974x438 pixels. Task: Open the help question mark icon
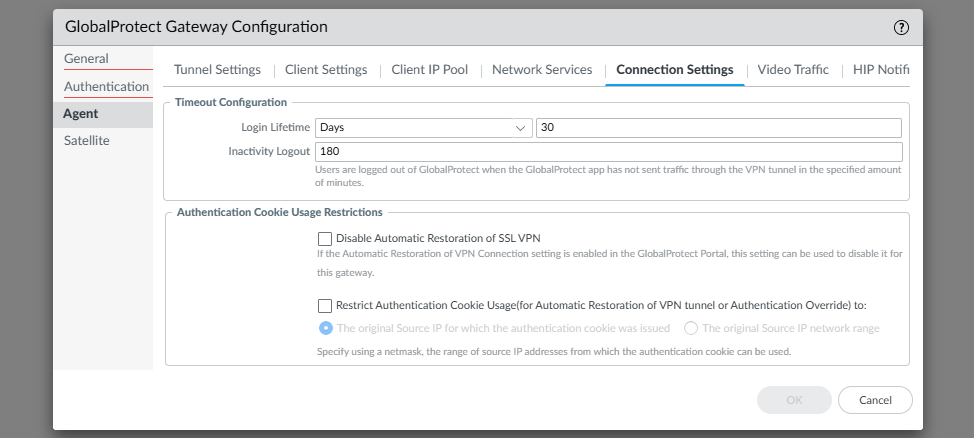[901, 27]
